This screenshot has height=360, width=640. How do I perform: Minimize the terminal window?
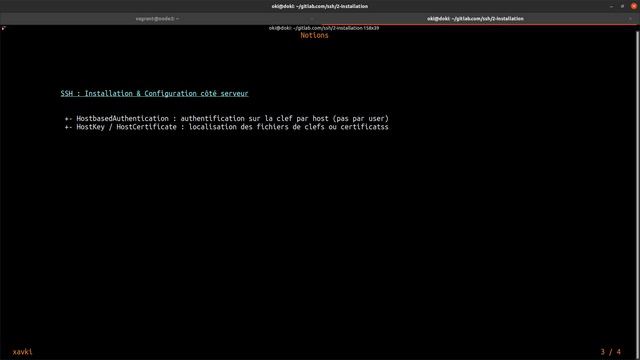click(x=611, y=6)
